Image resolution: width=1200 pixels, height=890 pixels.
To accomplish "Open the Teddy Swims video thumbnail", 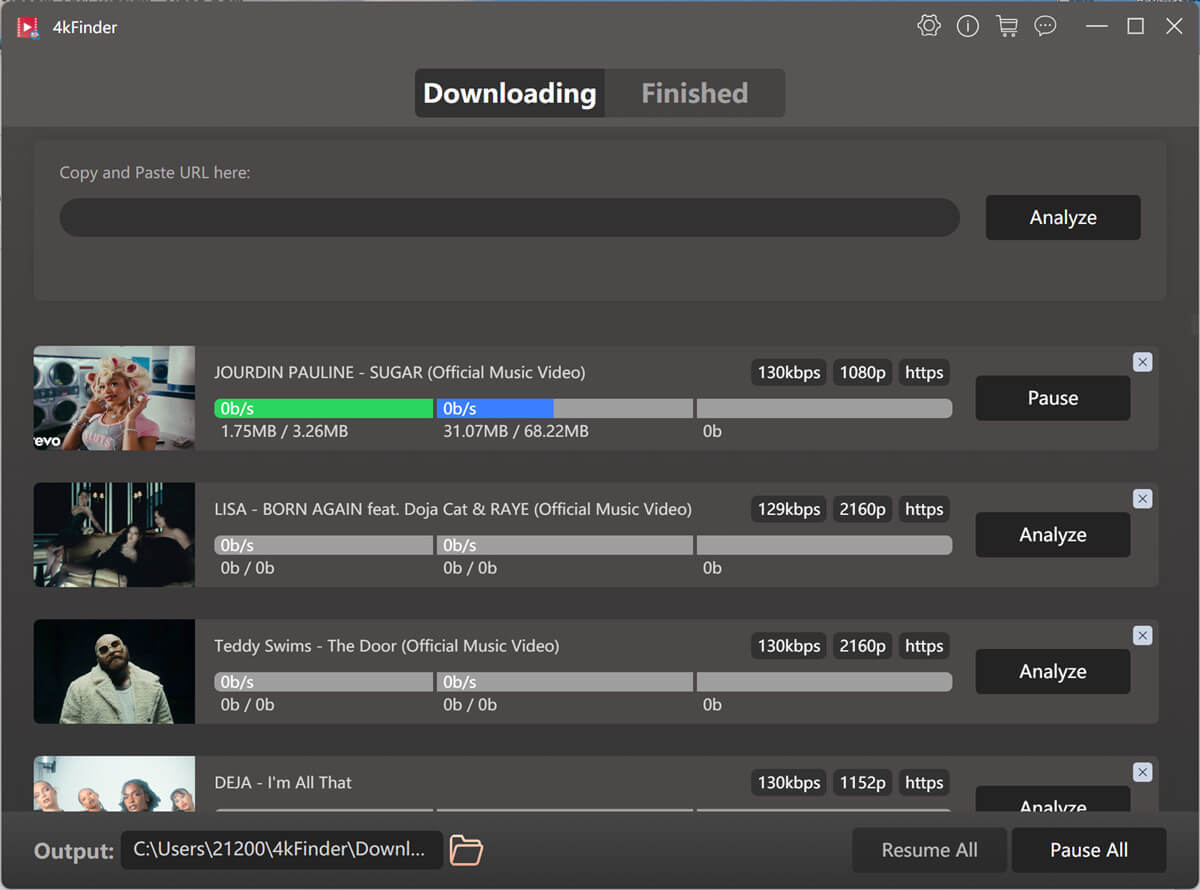I will [x=114, y=671].
